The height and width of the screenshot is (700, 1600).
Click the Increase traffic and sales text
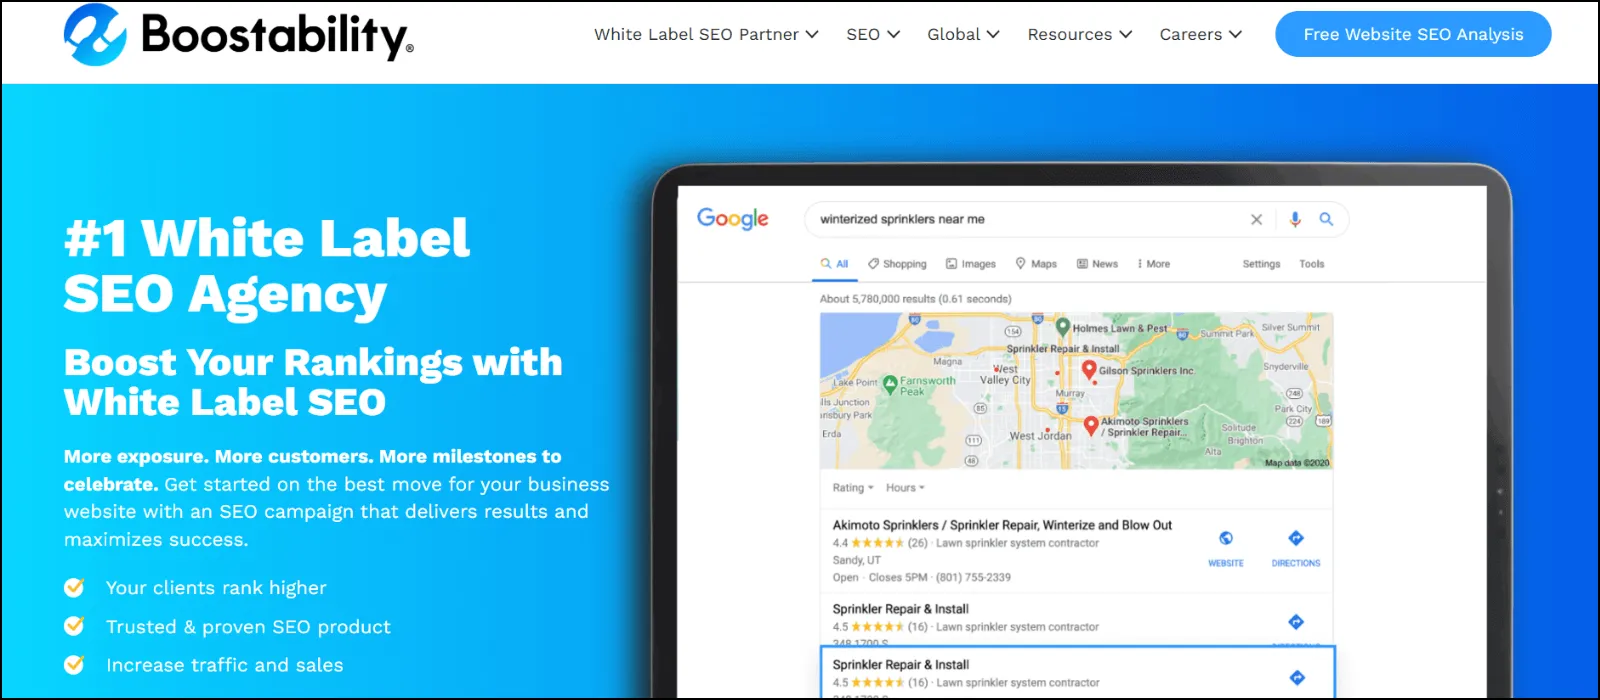(x=224, y=665)
